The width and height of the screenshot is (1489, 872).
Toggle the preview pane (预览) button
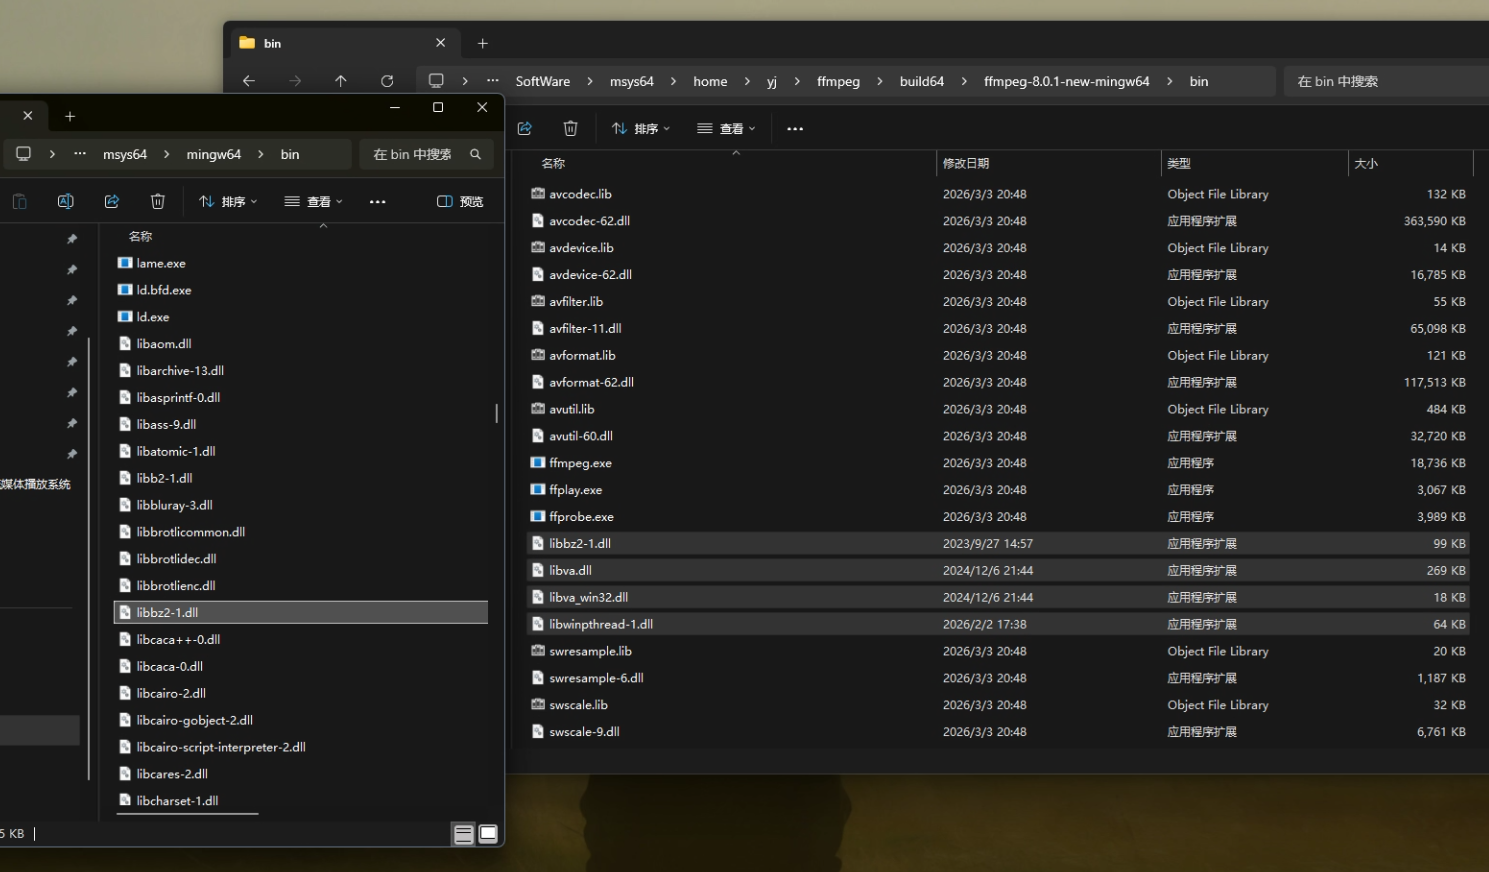tap(460, 201)
